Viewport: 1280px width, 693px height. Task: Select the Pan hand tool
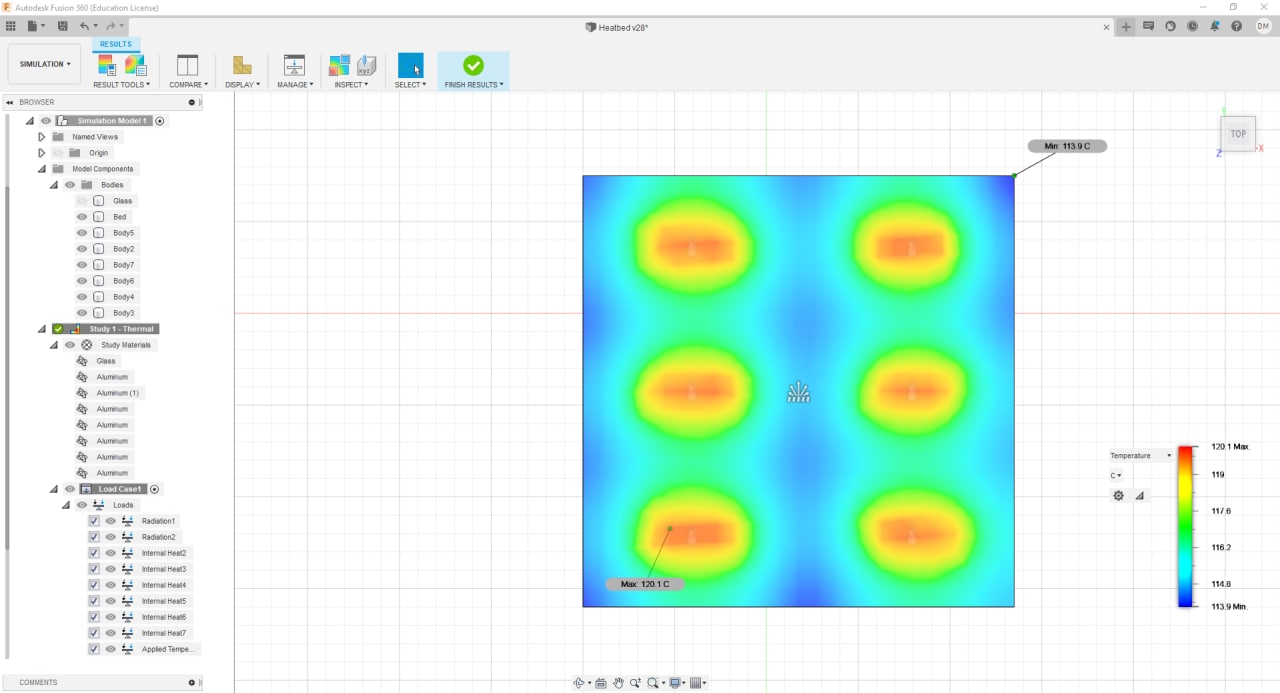point(618,683)
